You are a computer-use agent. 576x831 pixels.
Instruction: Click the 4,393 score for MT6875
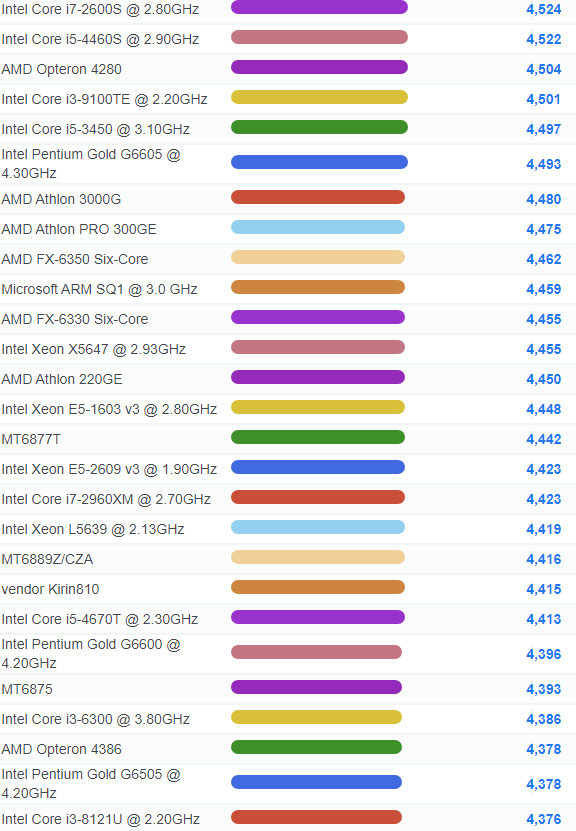[543, 689]
